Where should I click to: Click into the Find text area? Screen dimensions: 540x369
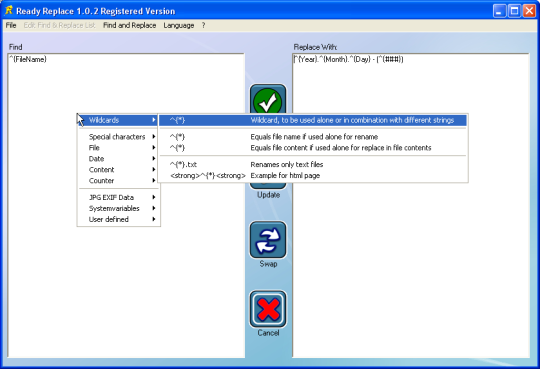126,205
